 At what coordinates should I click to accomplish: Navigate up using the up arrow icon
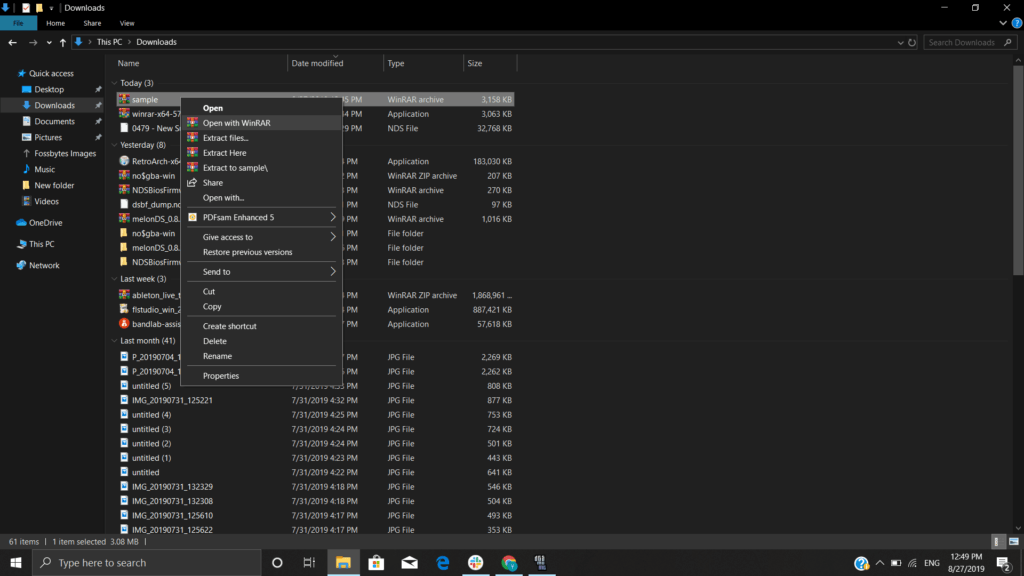(x=63, y=42)
